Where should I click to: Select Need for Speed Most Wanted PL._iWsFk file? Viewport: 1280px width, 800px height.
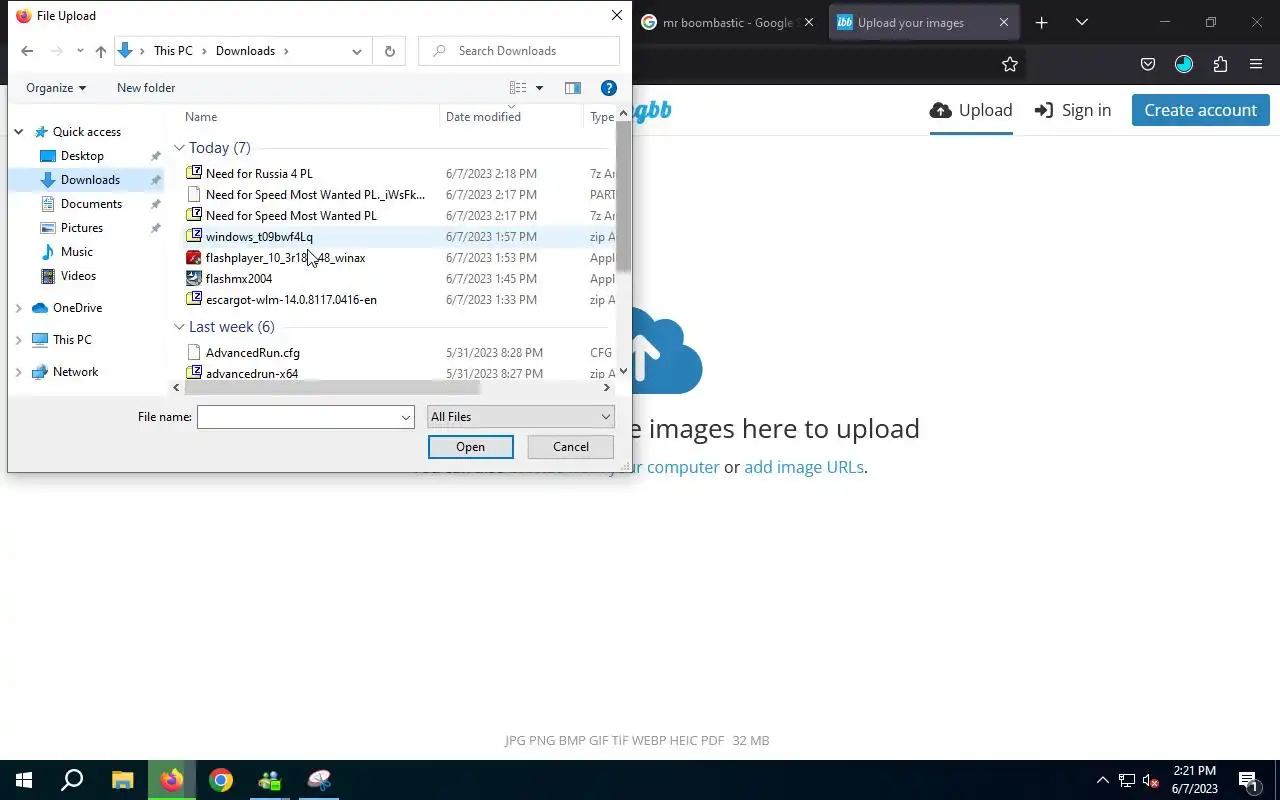tap(315, 195)
